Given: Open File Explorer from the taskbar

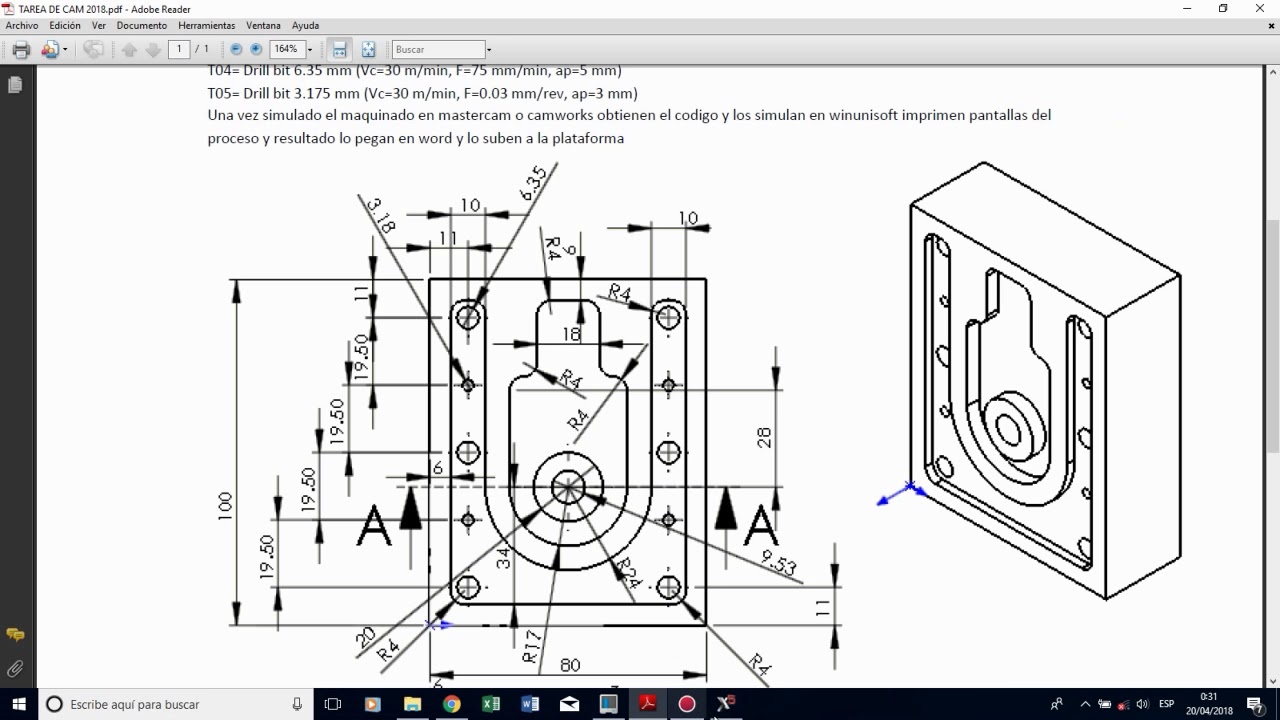Looking at the screenshot, I should click(x=413, y=704).
